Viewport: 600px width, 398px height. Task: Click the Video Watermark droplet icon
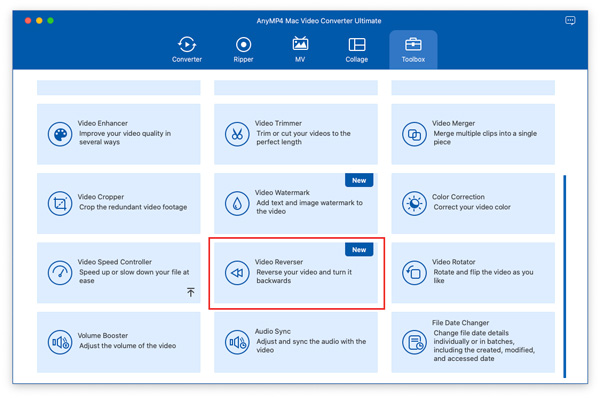237,204
